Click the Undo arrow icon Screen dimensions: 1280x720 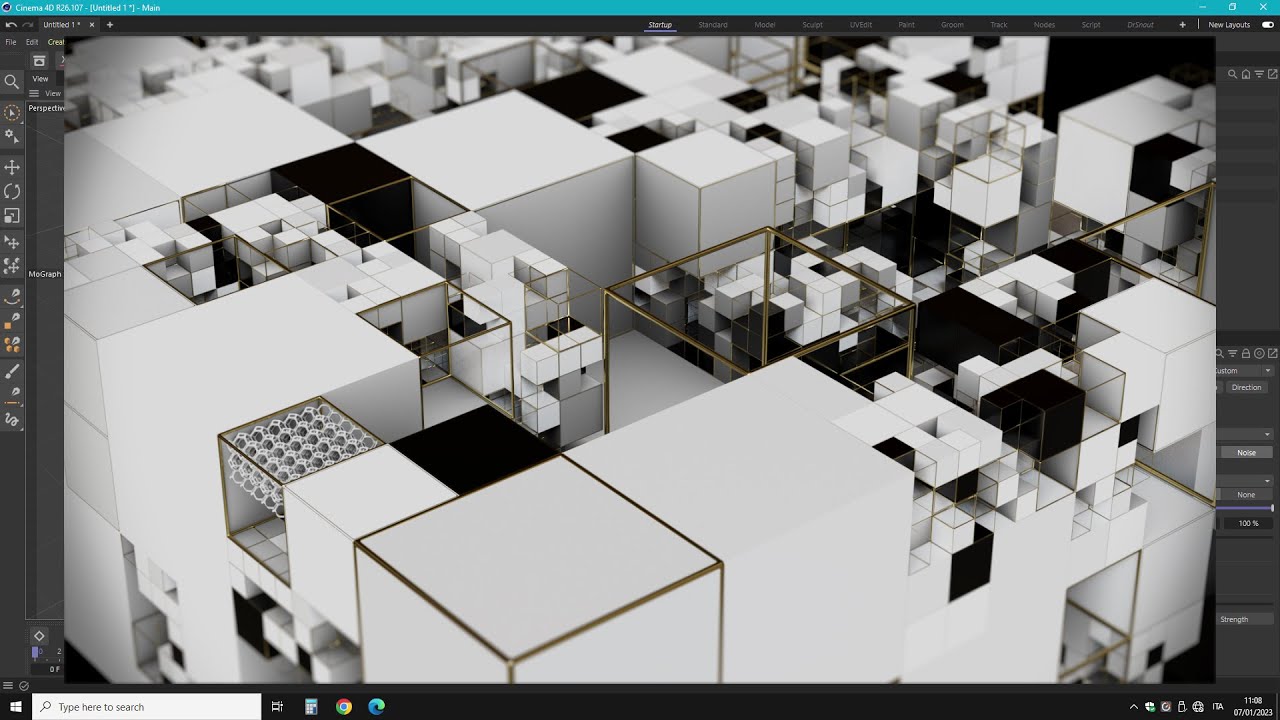[x=10, y=24]
